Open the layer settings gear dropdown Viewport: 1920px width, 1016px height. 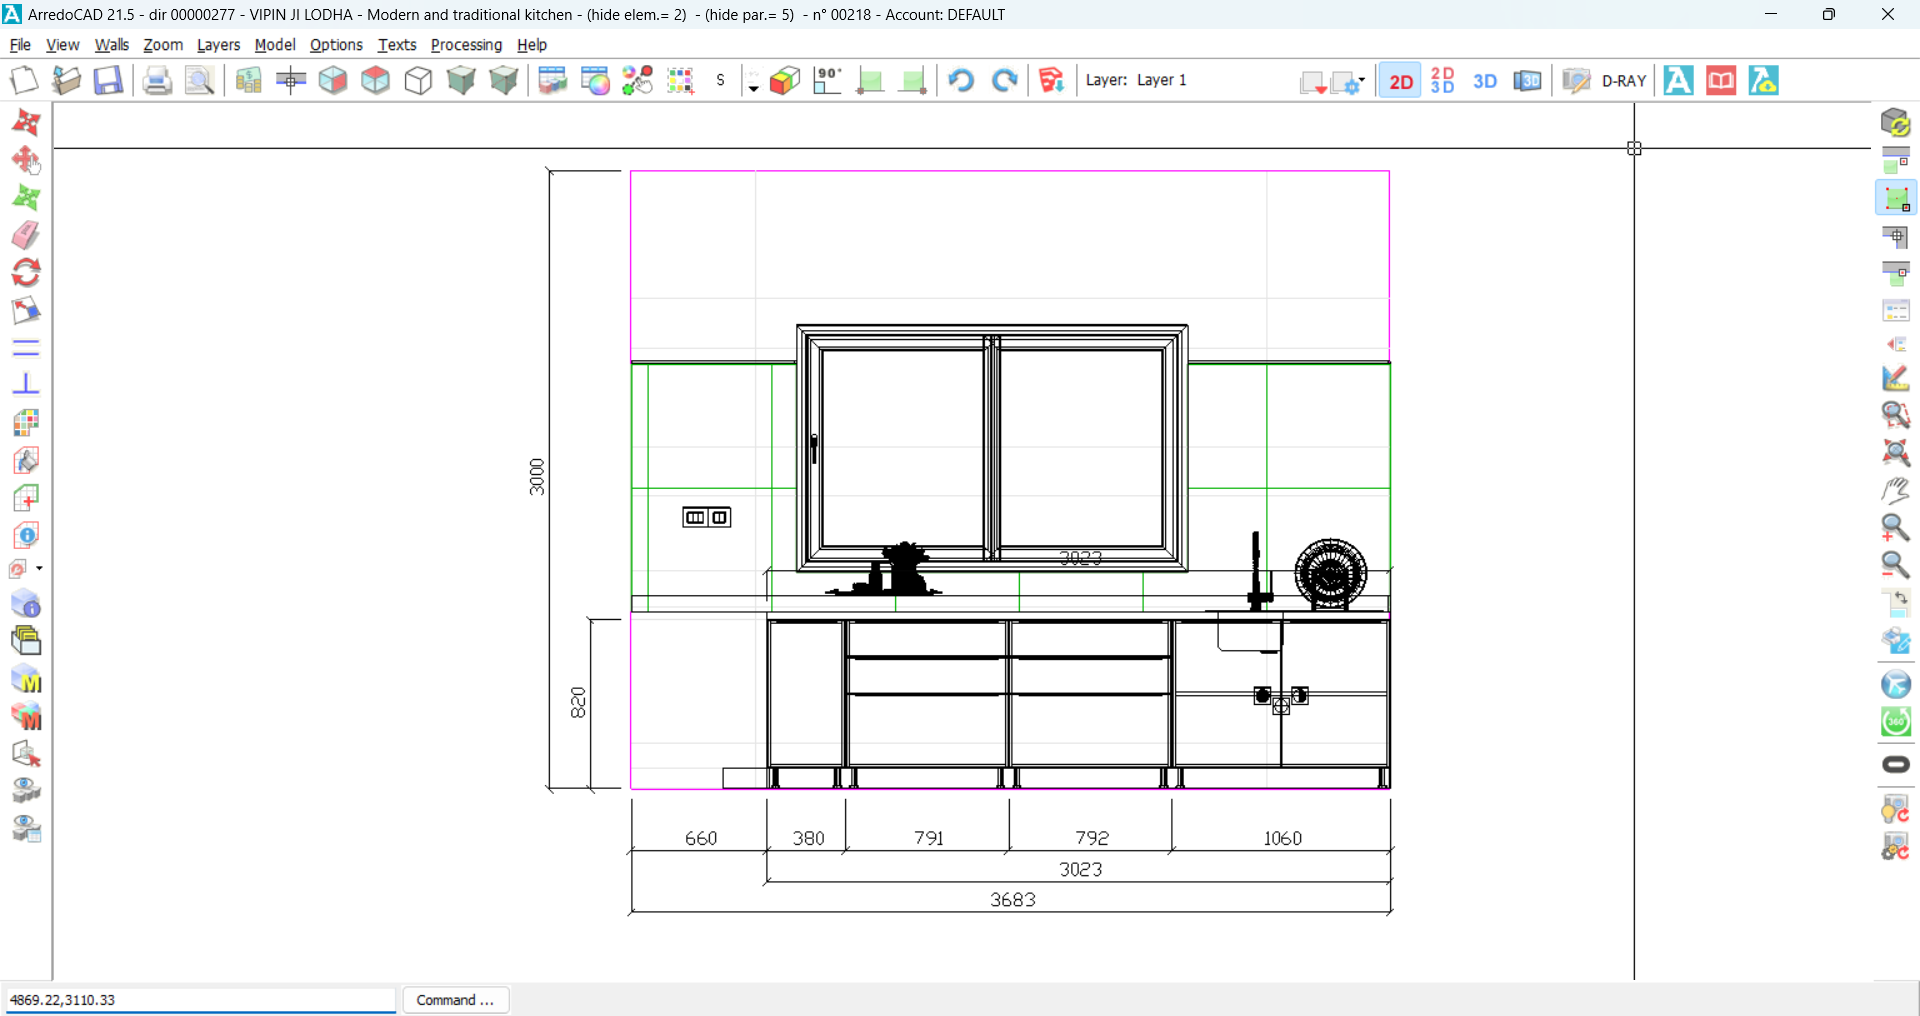click(x=1349, y=82)
